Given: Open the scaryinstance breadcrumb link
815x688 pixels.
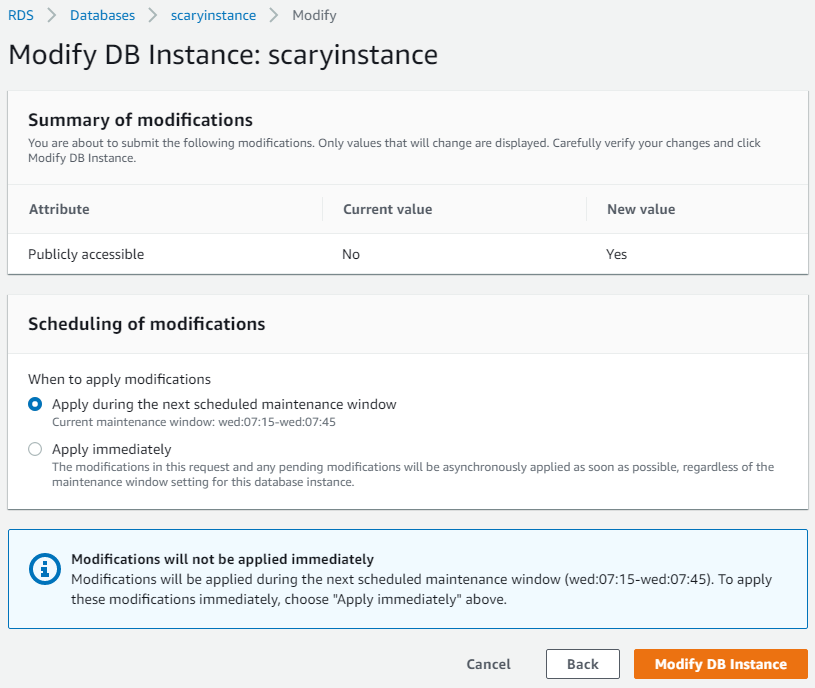Looking at the screenshot, I should tap(213, 16).
